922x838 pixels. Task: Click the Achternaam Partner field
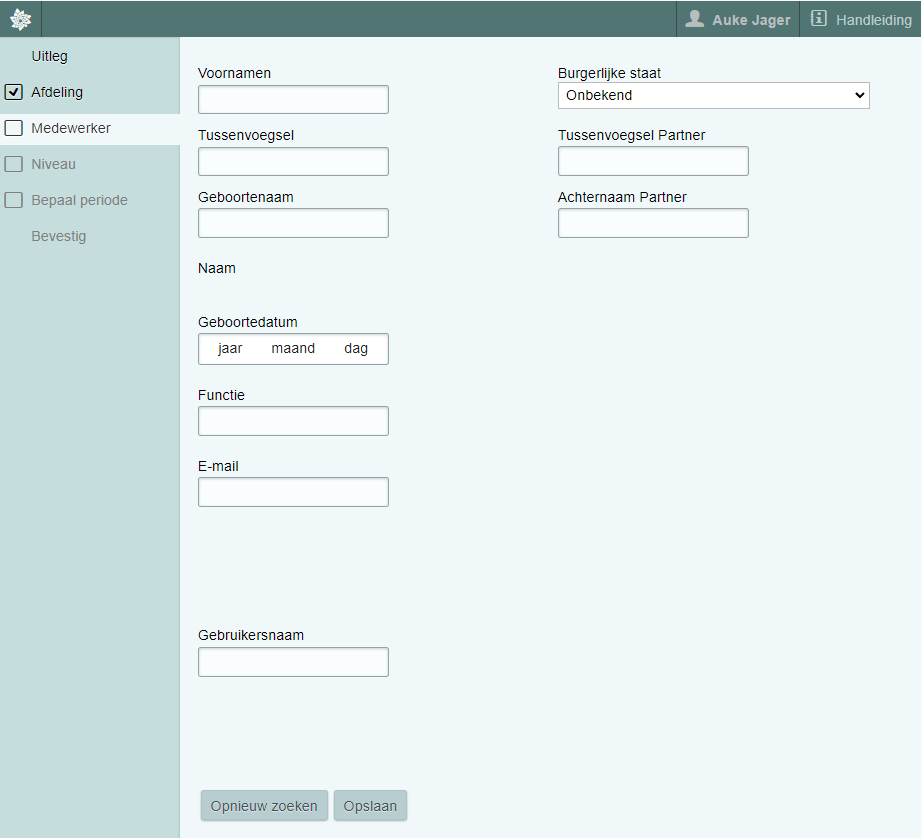pos(653,223)
